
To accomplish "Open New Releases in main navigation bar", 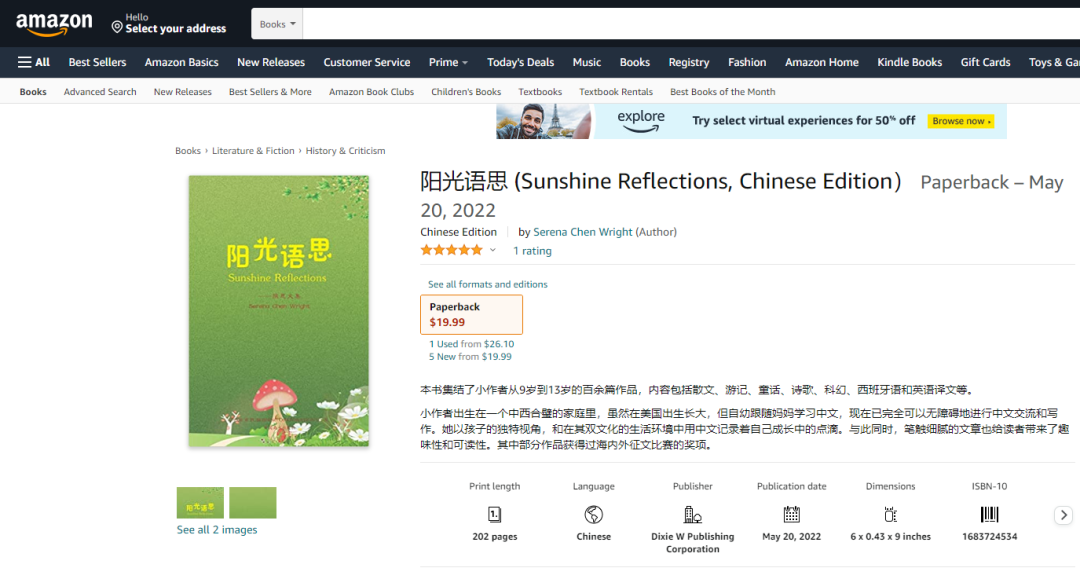I will point(271,62).
